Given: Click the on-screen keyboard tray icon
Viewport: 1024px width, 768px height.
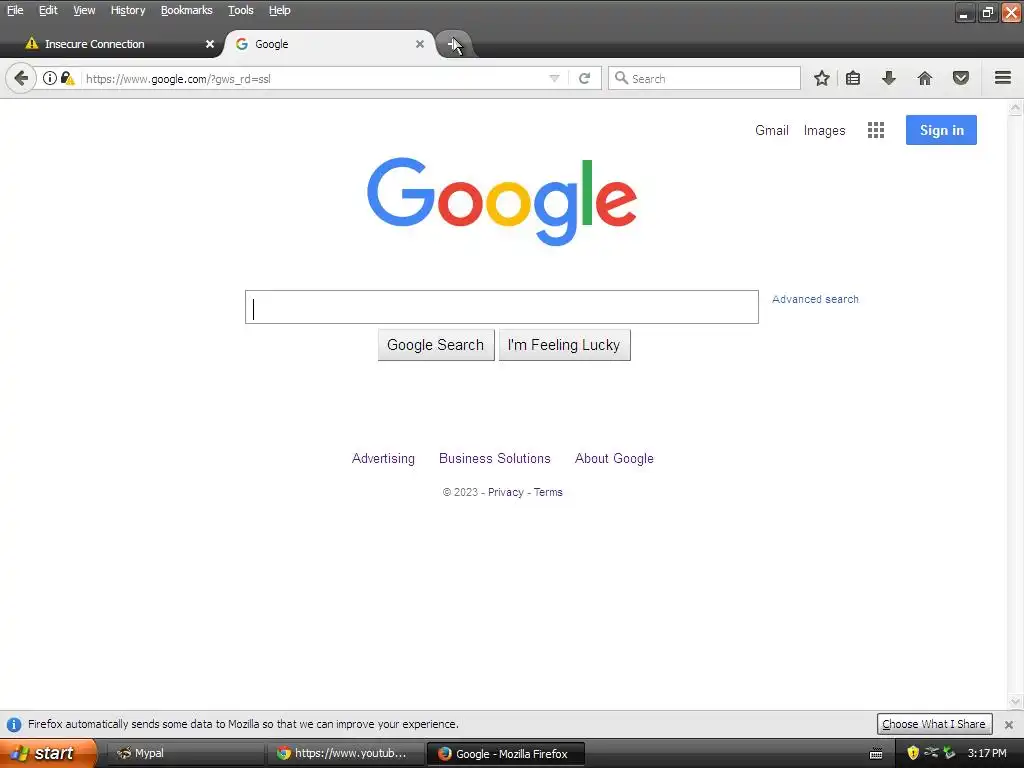Looking at the screenshot, I should coord(876,754).
